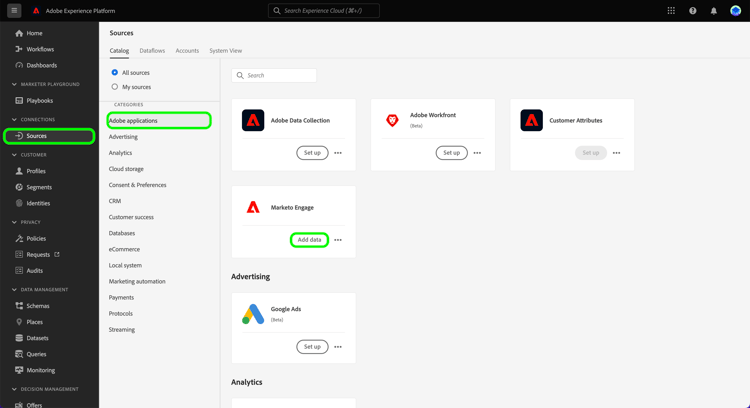Select Cloud storage category
The width and height of the screenshot is (750, 408).
pyautogui.click(x=126, y=169)
